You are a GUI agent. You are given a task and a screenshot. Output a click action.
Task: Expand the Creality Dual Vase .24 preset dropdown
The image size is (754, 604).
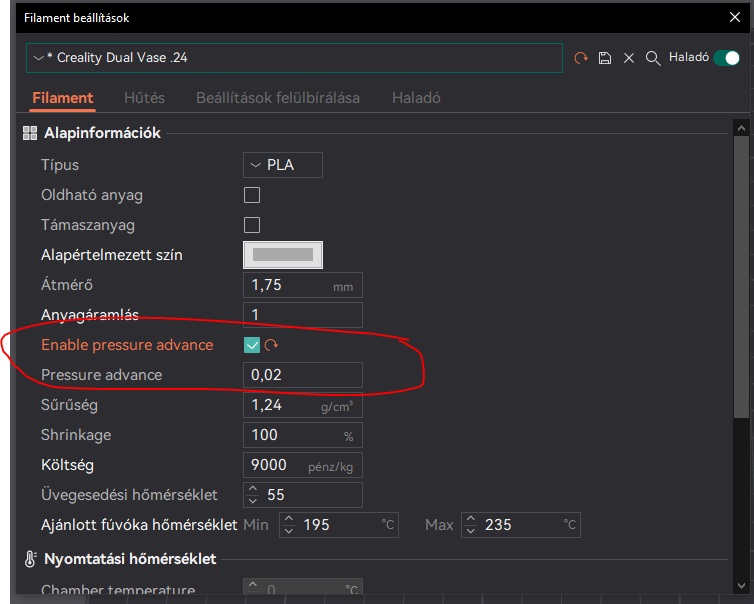(x=294, y=58)
